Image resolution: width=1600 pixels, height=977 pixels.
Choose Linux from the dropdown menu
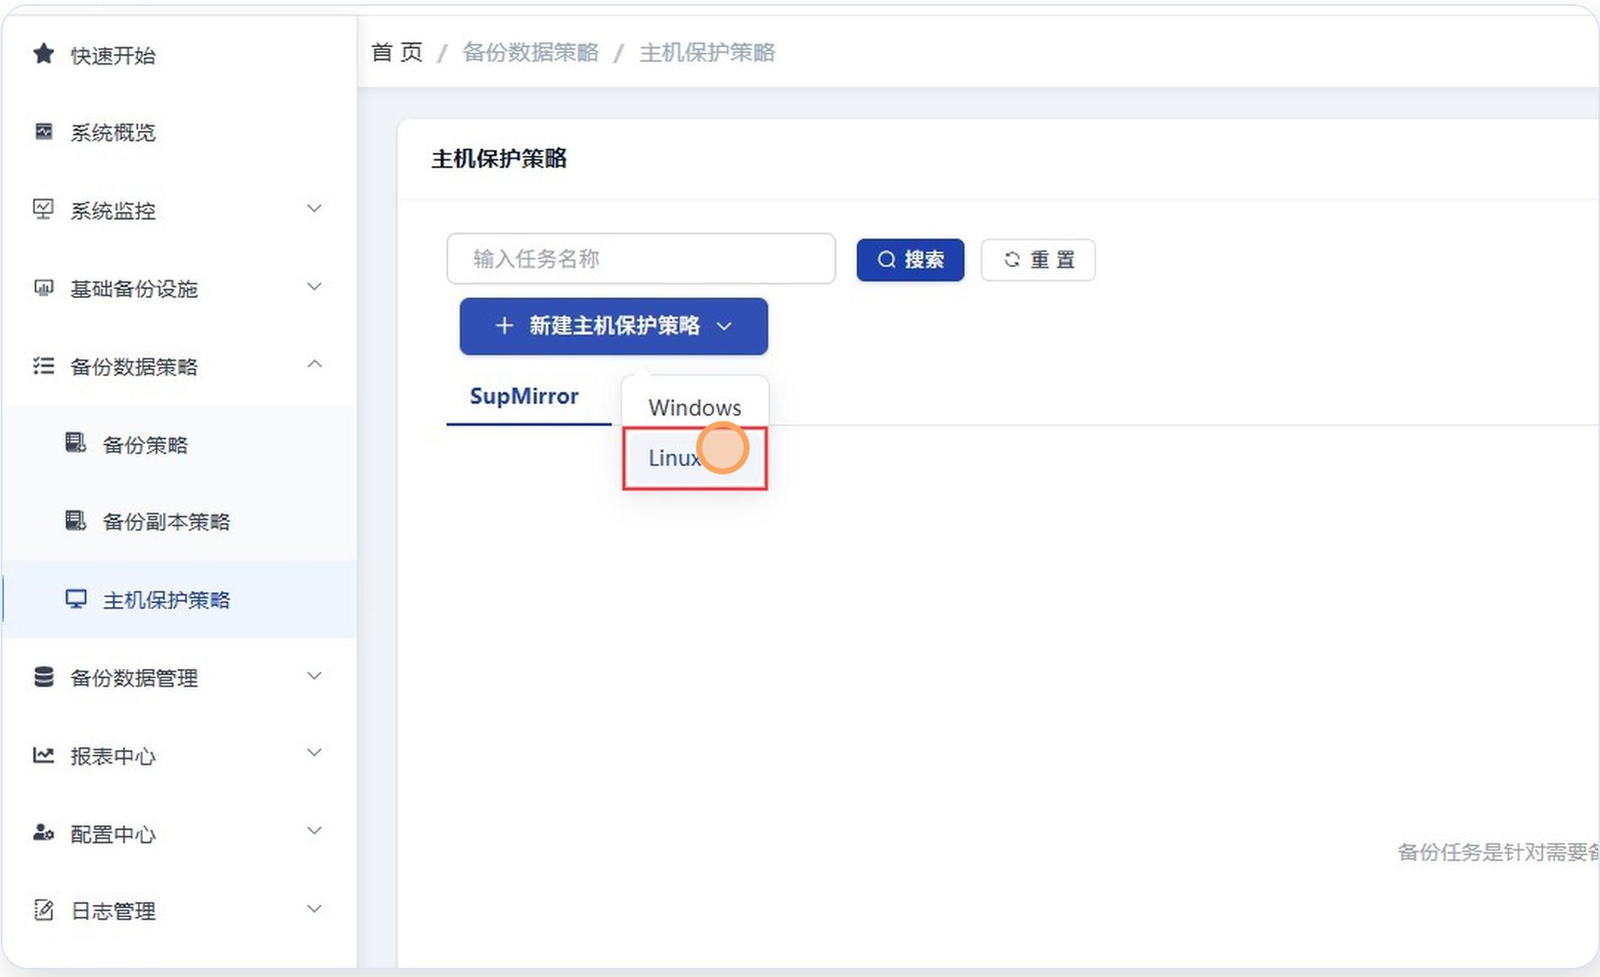(x=695, y=458)
